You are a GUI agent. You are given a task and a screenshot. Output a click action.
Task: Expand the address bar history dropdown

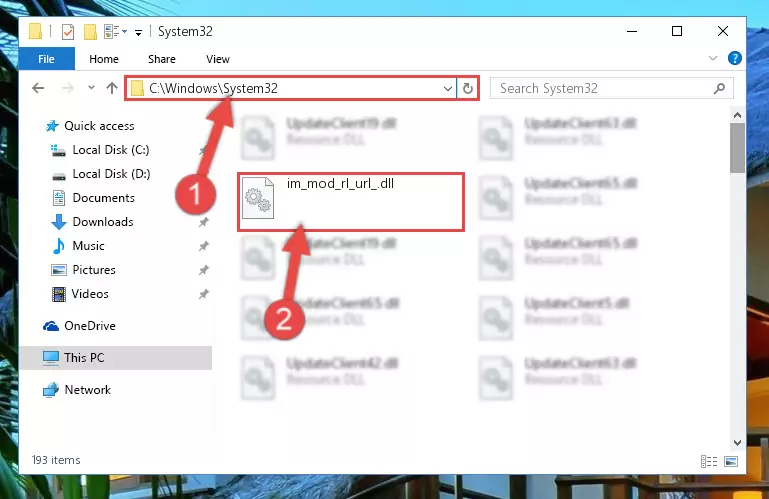[447, 89]
